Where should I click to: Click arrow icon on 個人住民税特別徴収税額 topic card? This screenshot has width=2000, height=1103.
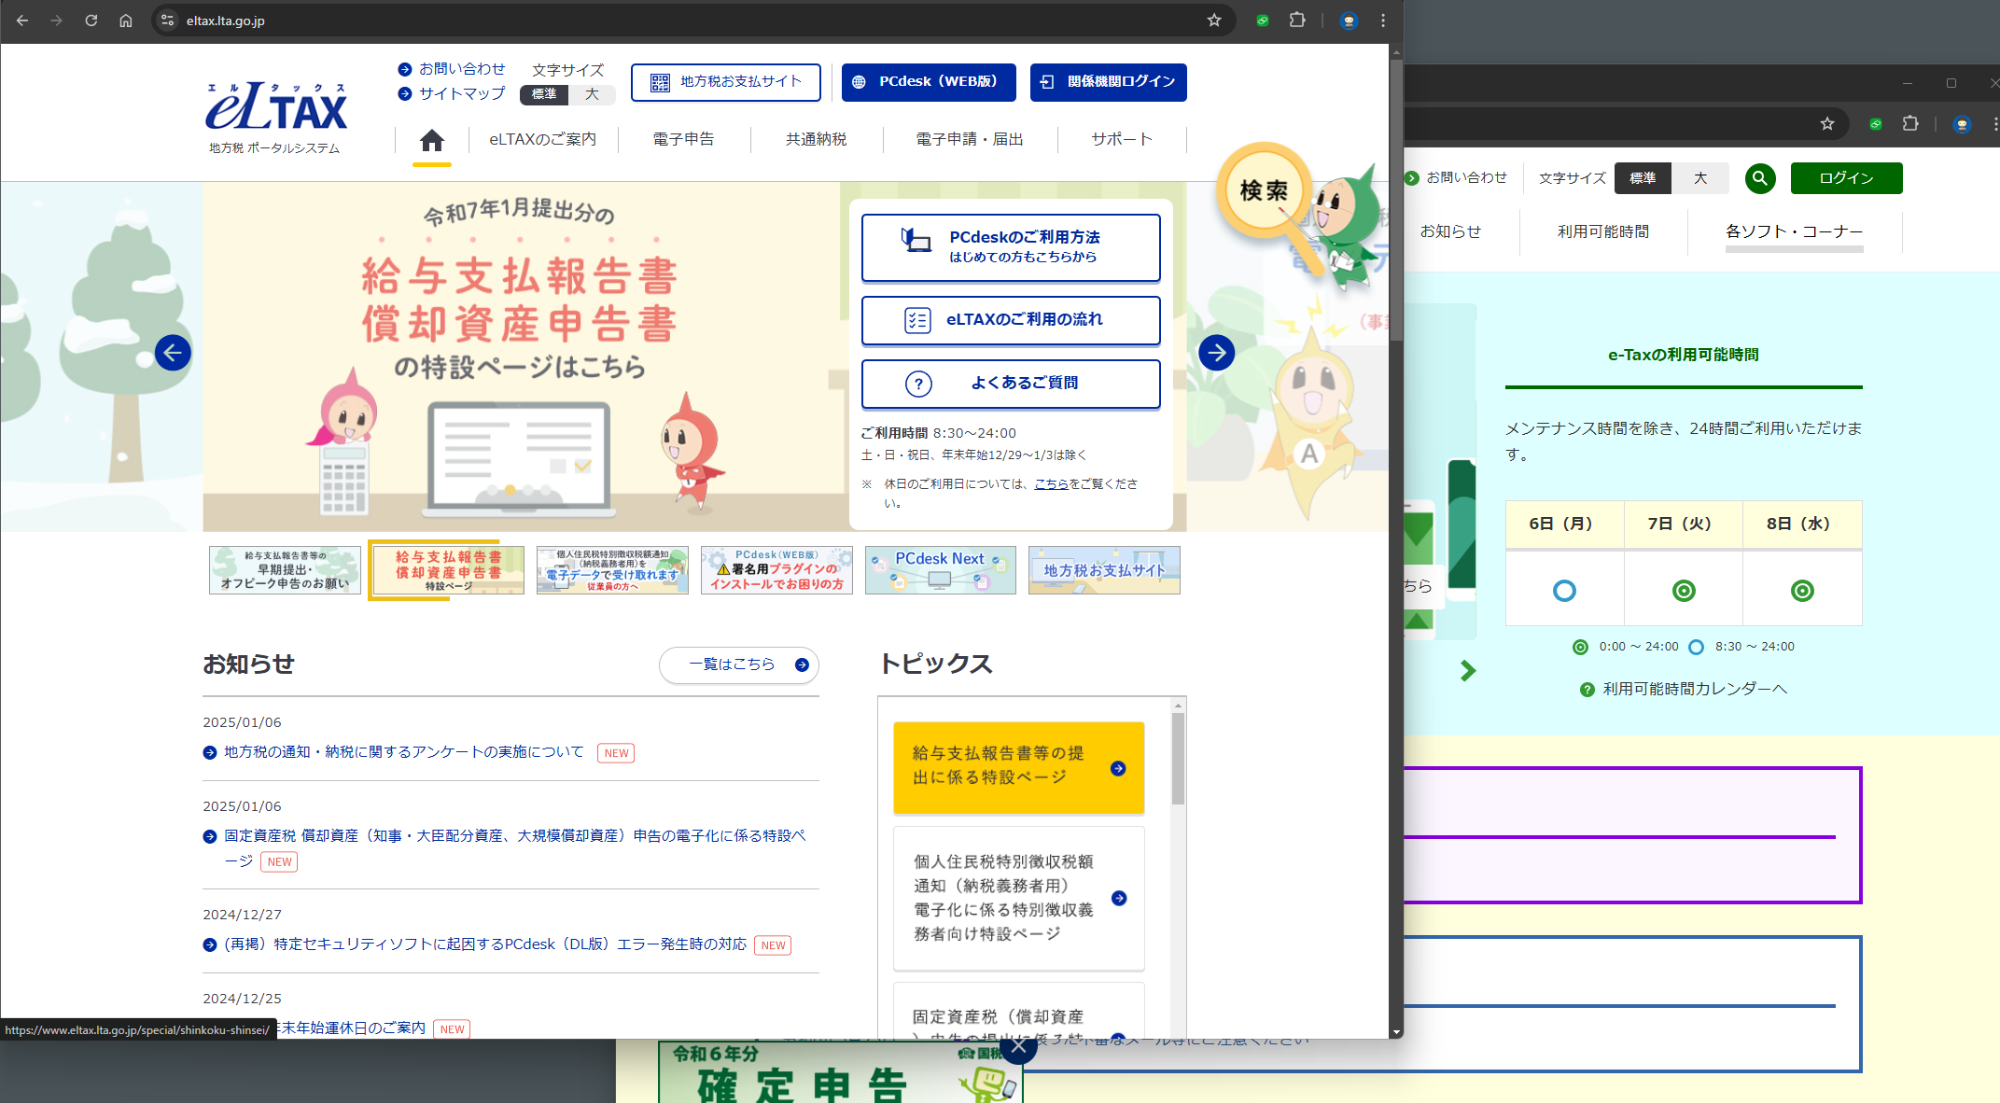click(x=1119, y=898)
